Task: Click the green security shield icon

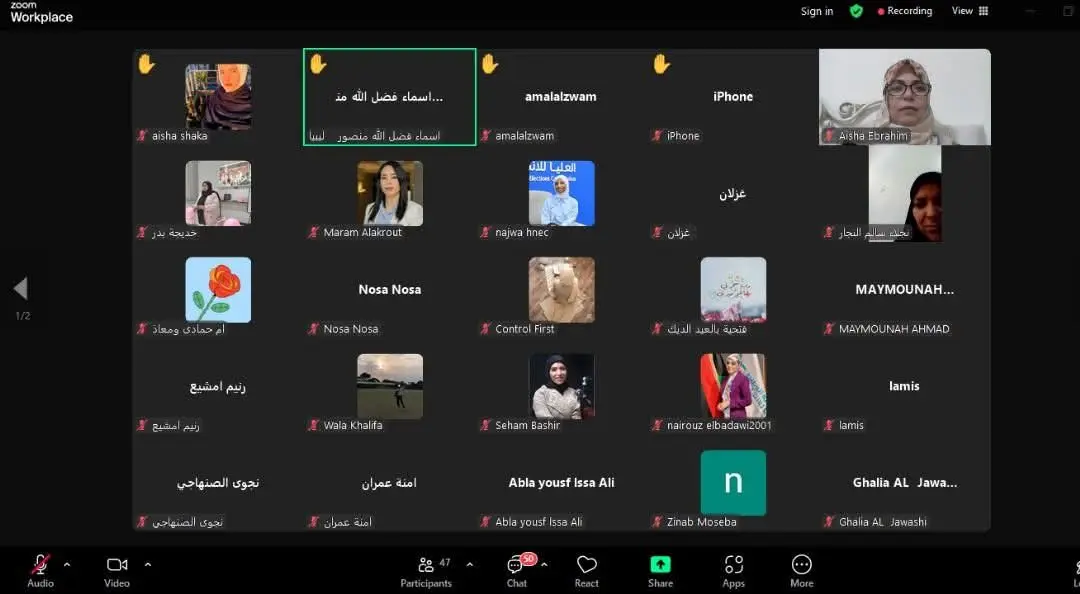Action: pos(856,11)
